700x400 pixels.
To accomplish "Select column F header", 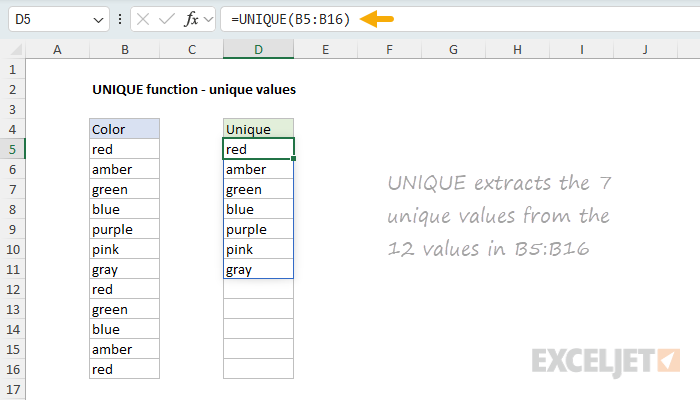I will 389,50.
